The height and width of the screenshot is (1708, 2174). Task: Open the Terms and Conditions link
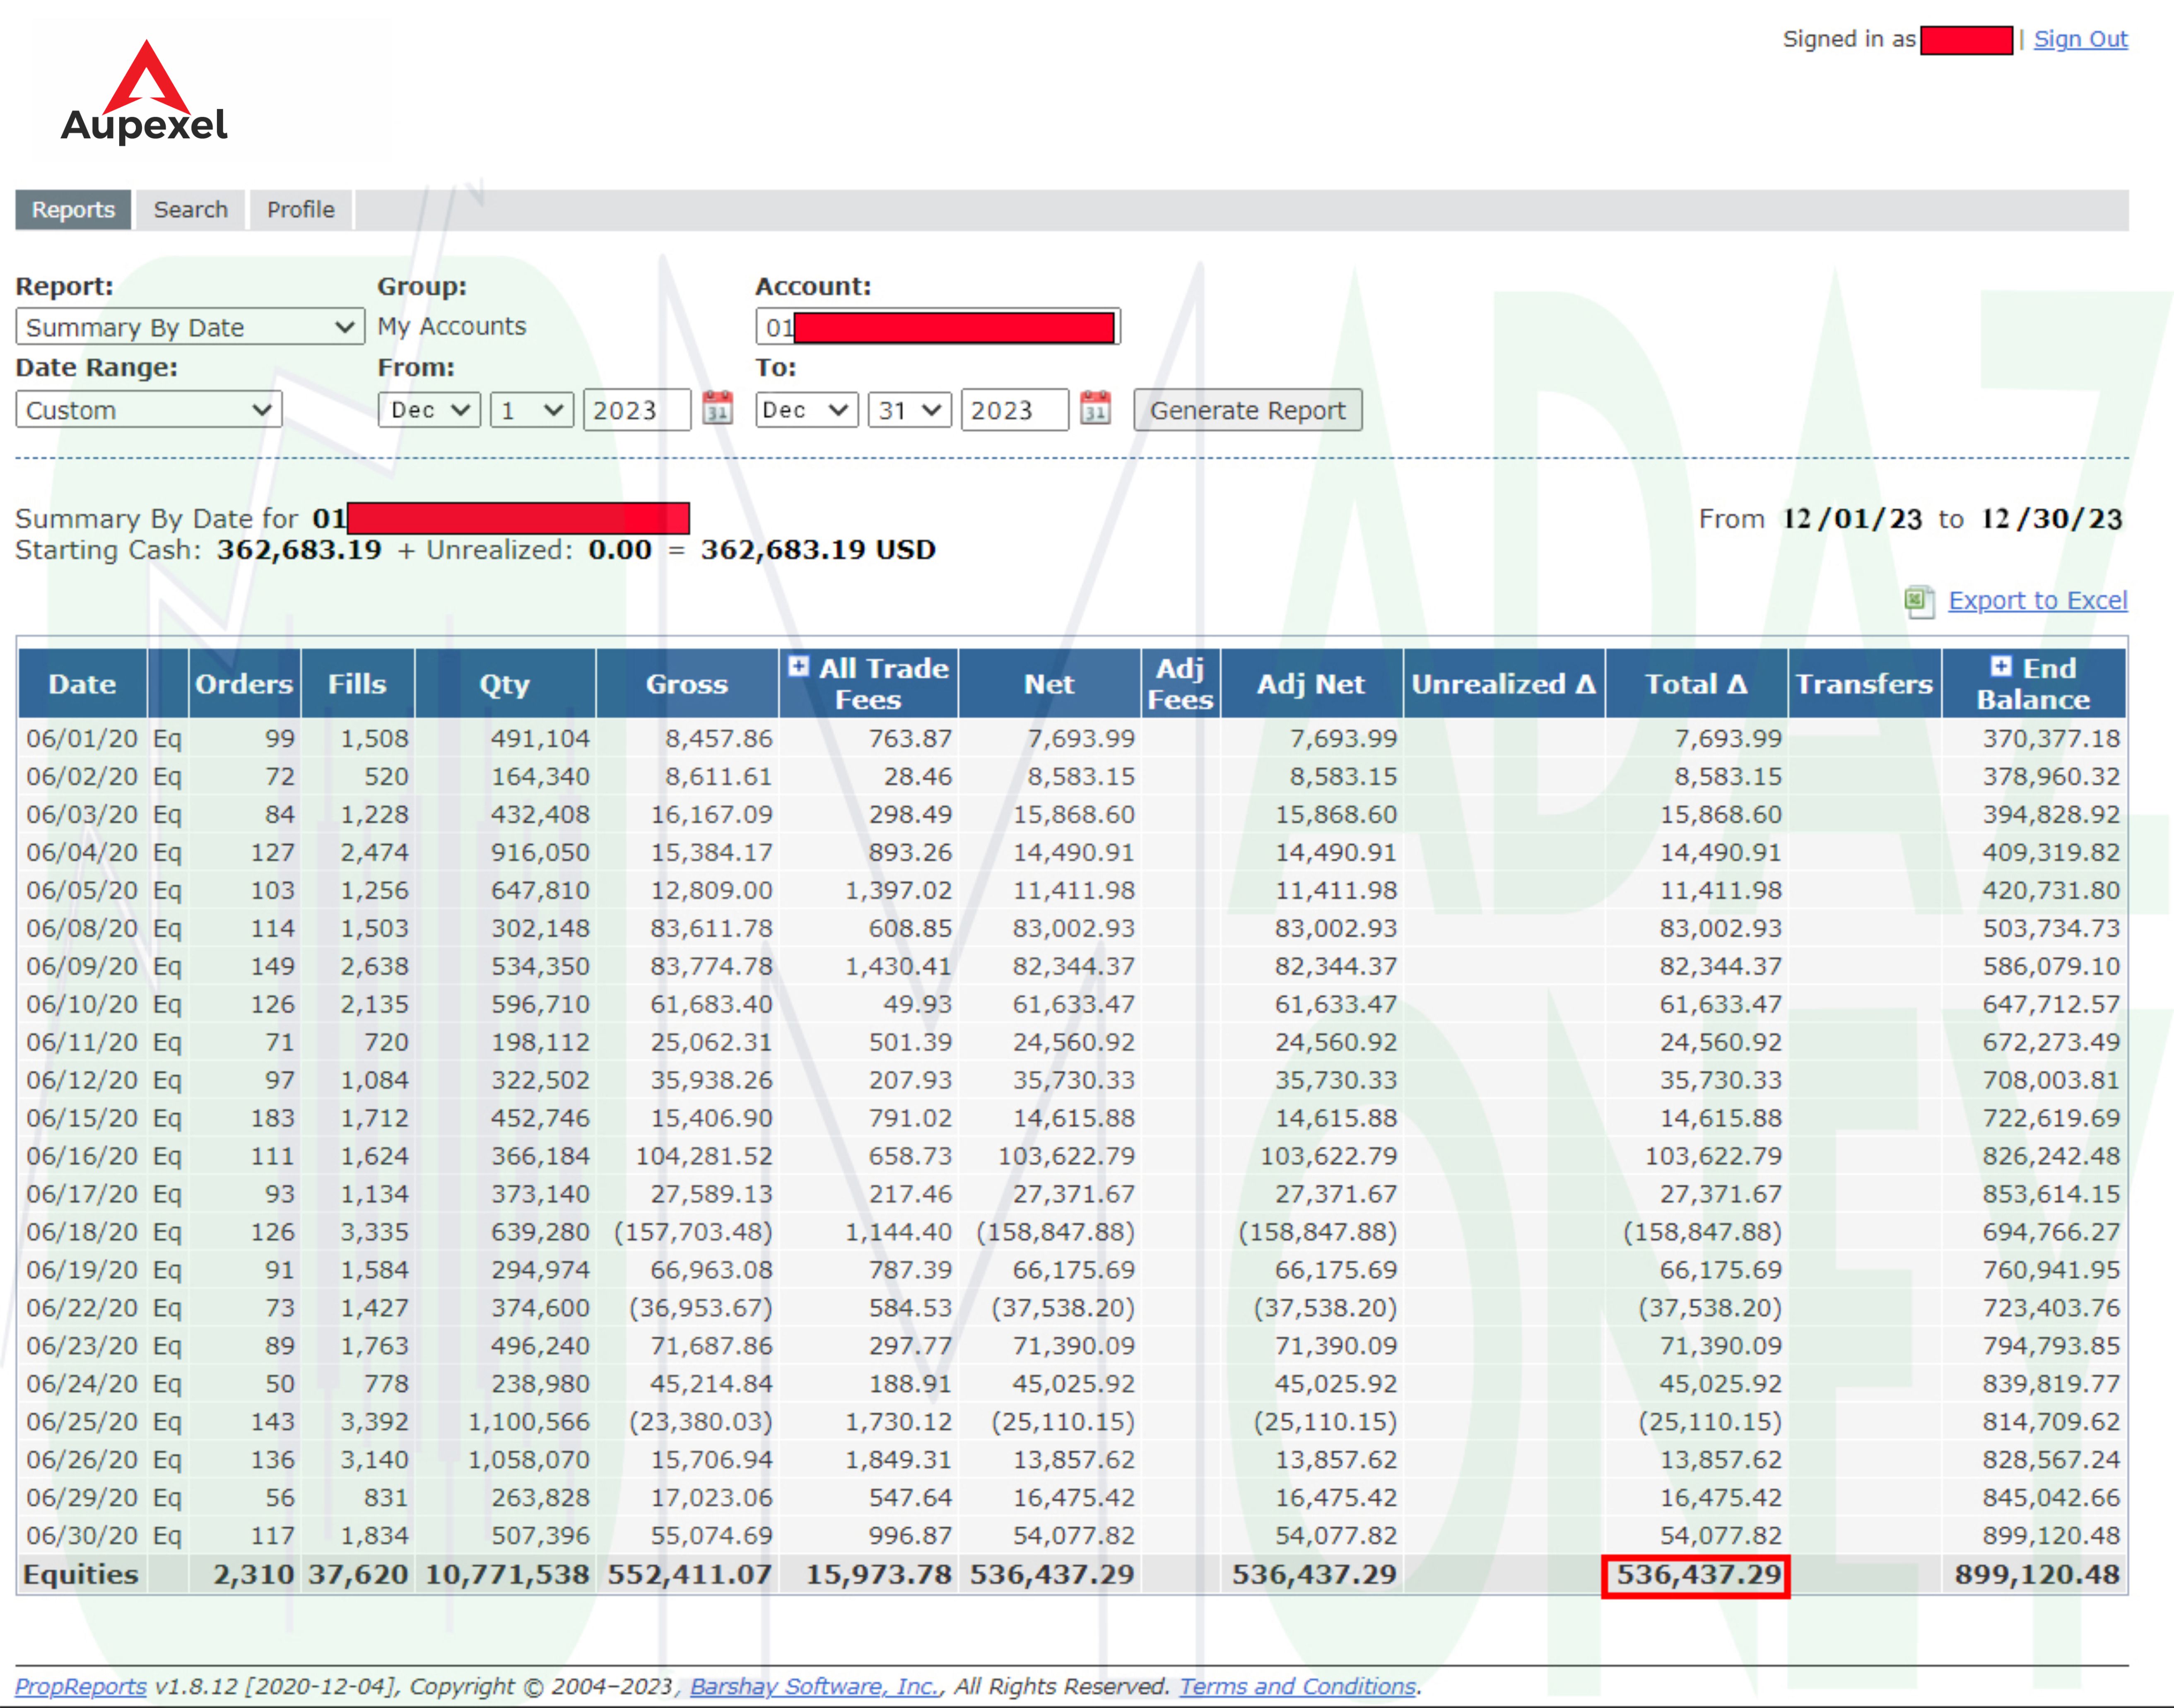(1298, 1686)
